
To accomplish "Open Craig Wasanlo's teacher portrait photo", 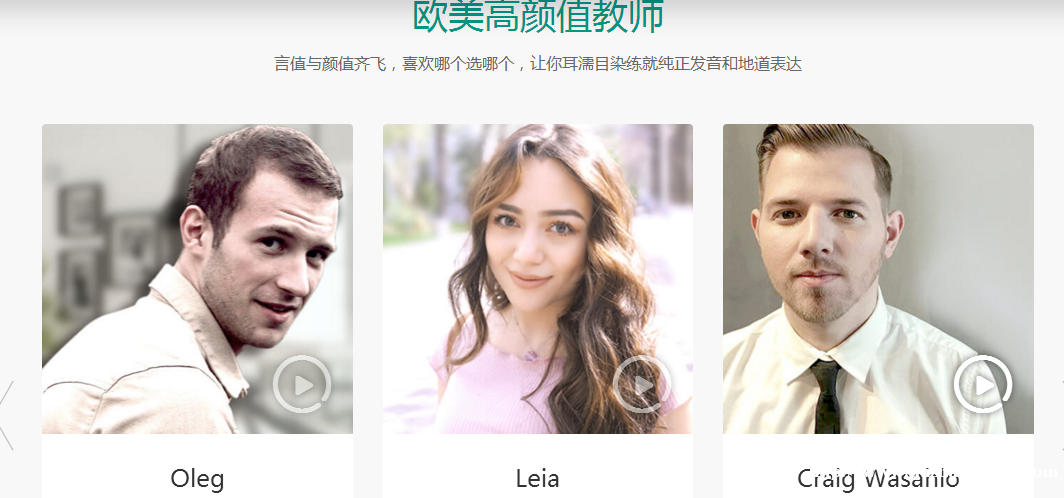I will [x=878, y=279].
